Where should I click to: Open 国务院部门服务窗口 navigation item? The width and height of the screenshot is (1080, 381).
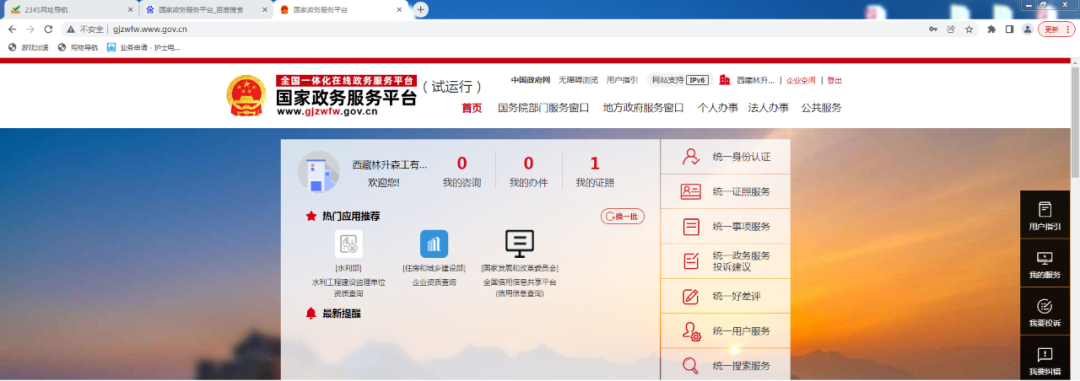click(543, 107)
